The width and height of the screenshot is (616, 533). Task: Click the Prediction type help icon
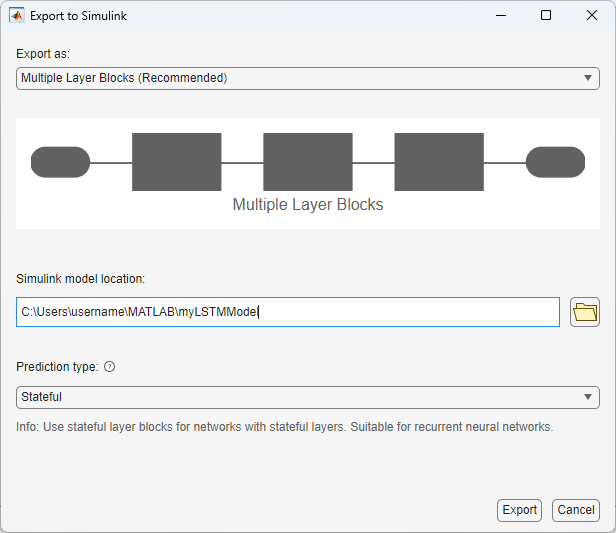pos(110,367)
